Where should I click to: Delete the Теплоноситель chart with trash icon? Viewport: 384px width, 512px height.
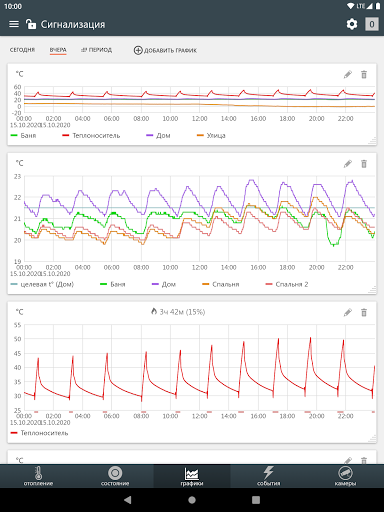pyautogui.click(x=364, y=312)
